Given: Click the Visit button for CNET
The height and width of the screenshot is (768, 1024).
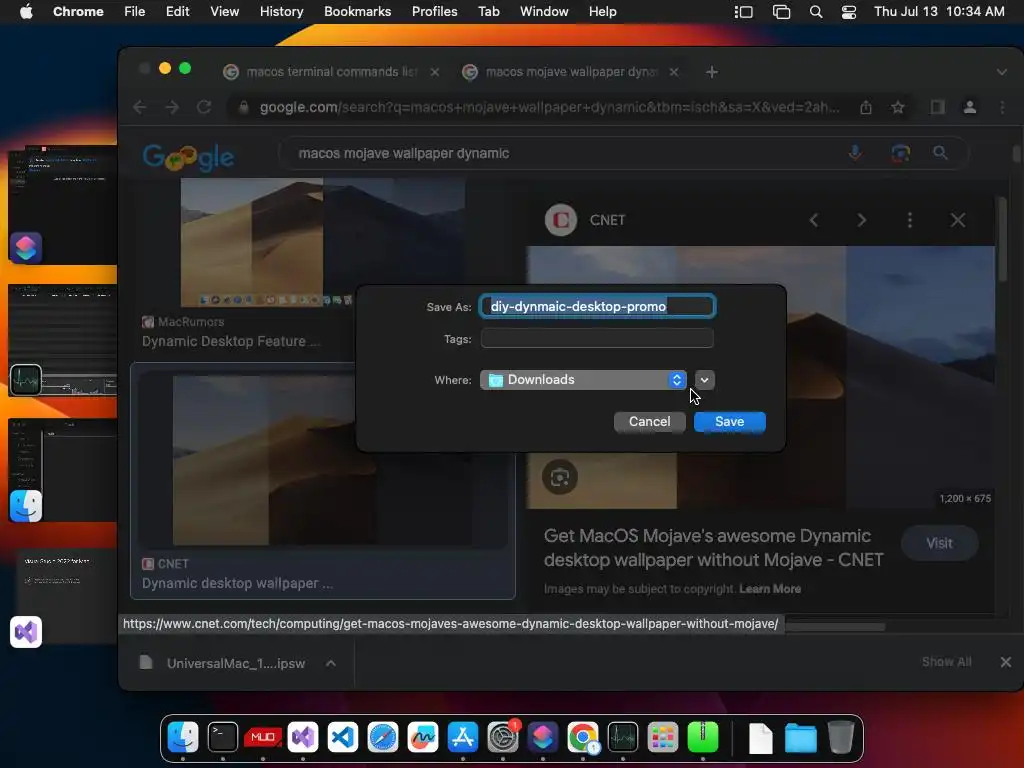Looking at the screenshot, I should [x=939, y=543].
